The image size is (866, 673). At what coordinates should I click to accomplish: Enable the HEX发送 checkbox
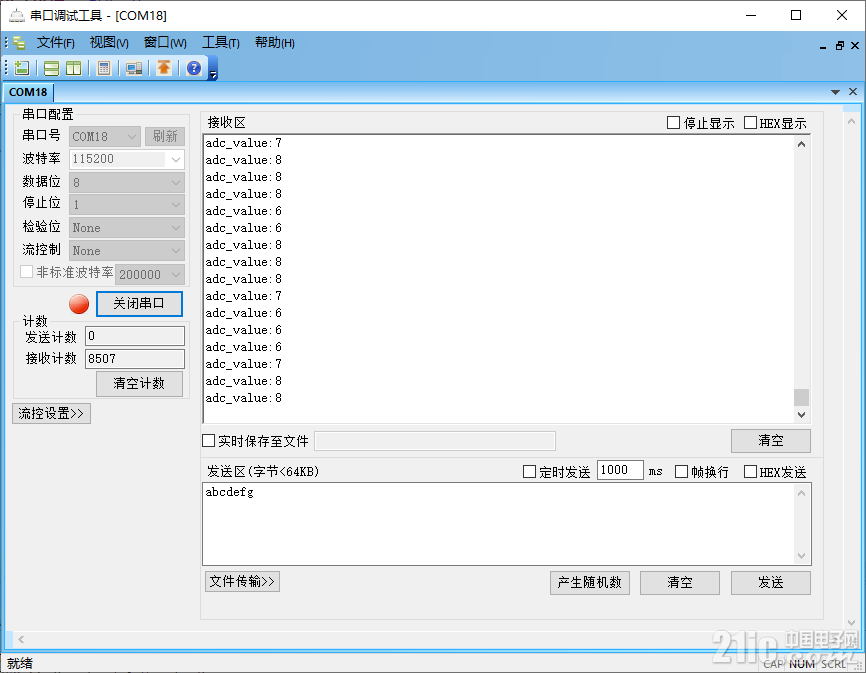[x=750, y=471]
